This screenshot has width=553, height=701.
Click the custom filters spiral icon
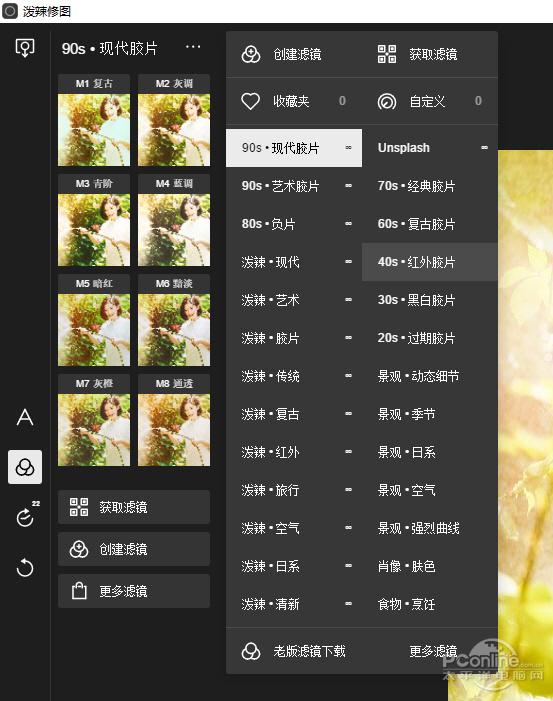point(387,101)
